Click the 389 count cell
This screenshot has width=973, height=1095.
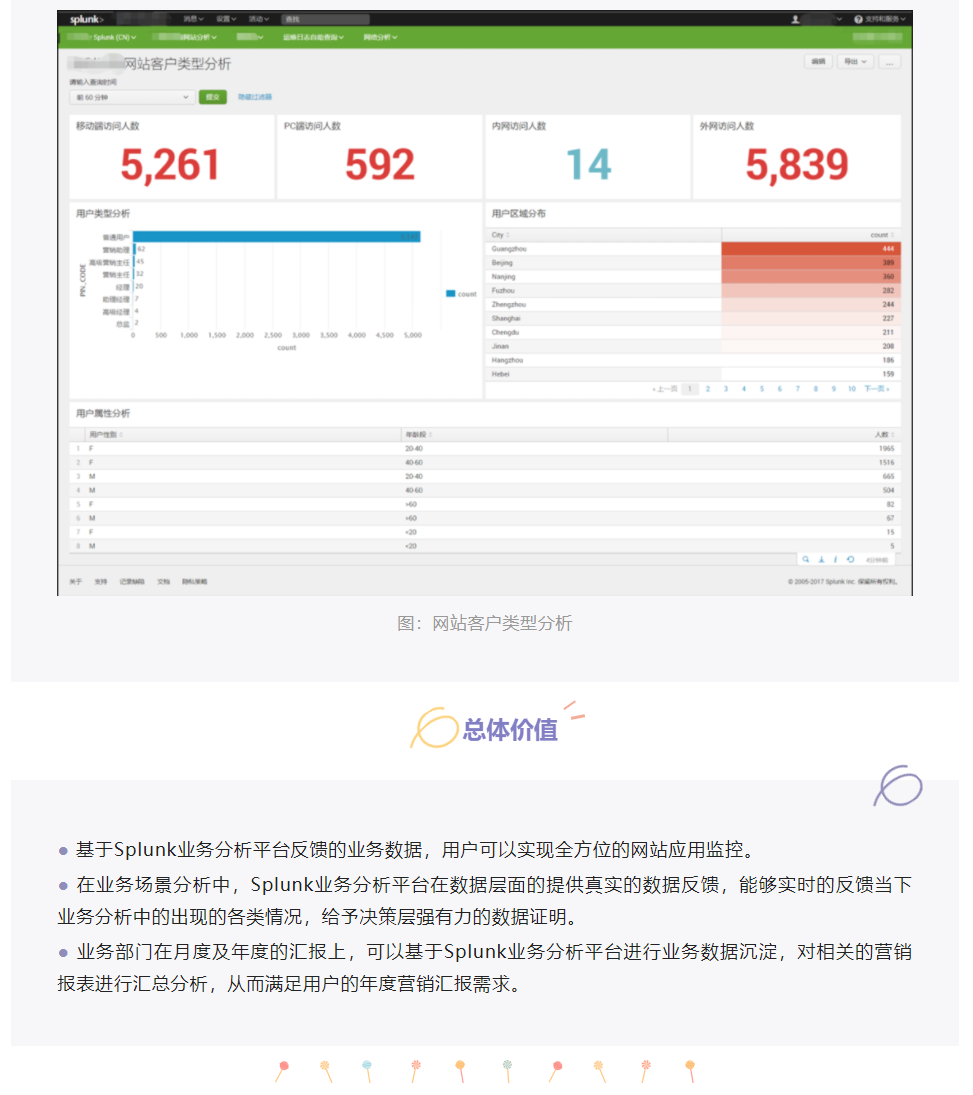tap(811, 263)
